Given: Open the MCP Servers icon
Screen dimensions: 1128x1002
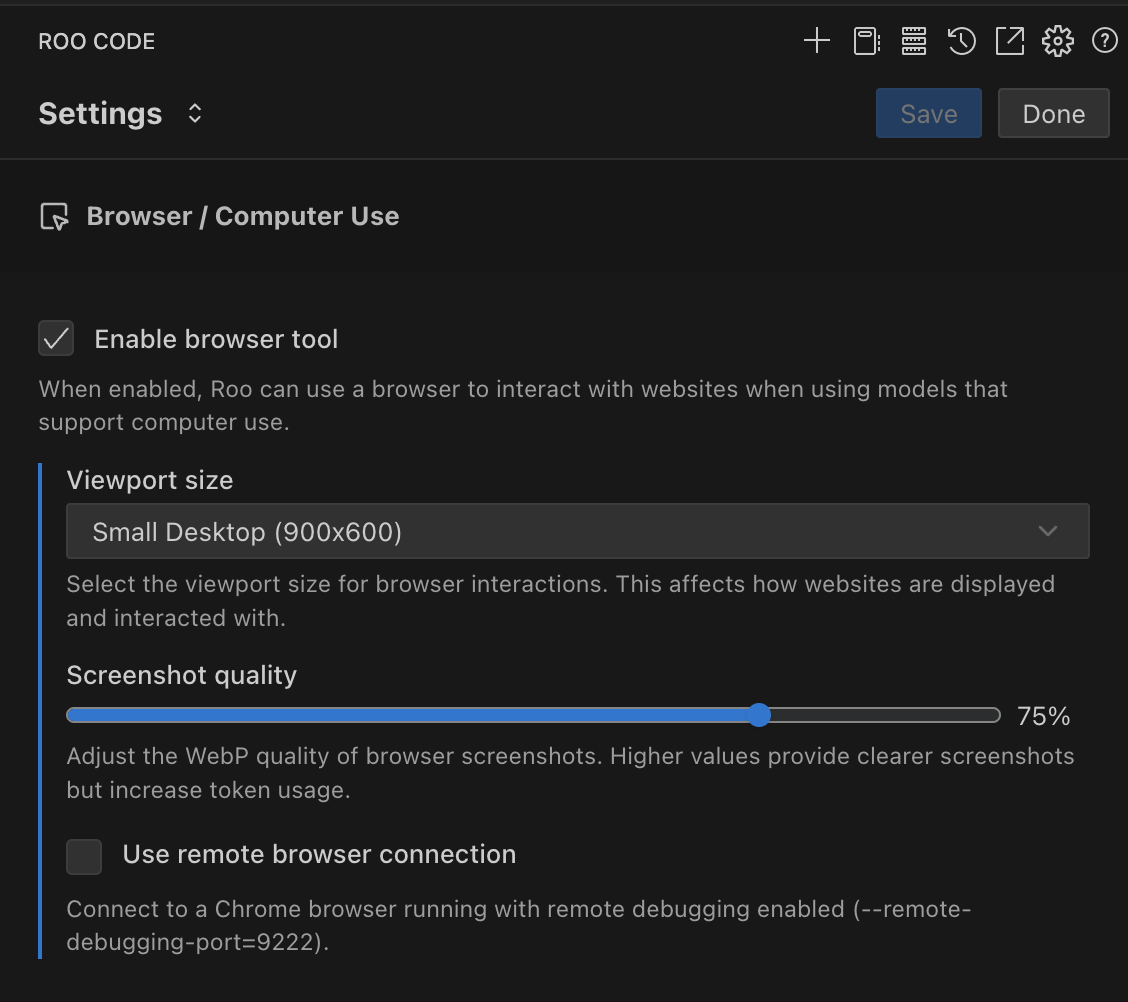Looking at the screenshot, I should (x=912, y=41).
